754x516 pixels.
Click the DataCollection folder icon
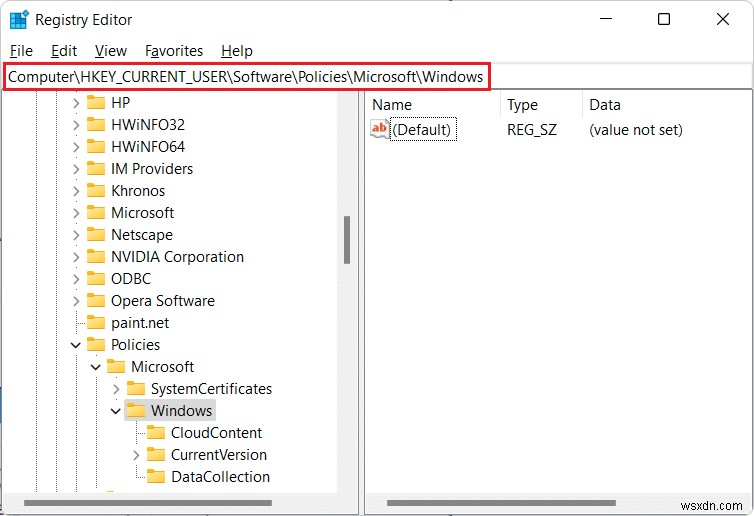(155, 477)
